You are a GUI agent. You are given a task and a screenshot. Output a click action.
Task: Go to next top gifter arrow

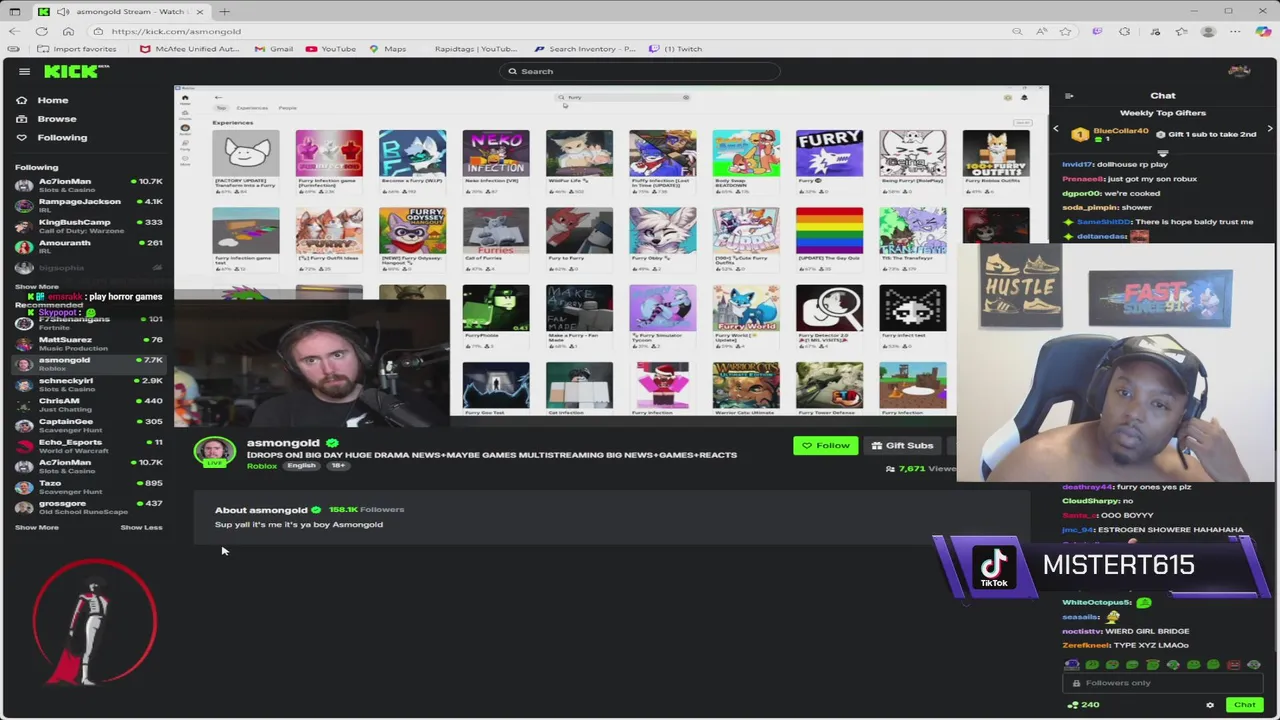[1270, 129]
